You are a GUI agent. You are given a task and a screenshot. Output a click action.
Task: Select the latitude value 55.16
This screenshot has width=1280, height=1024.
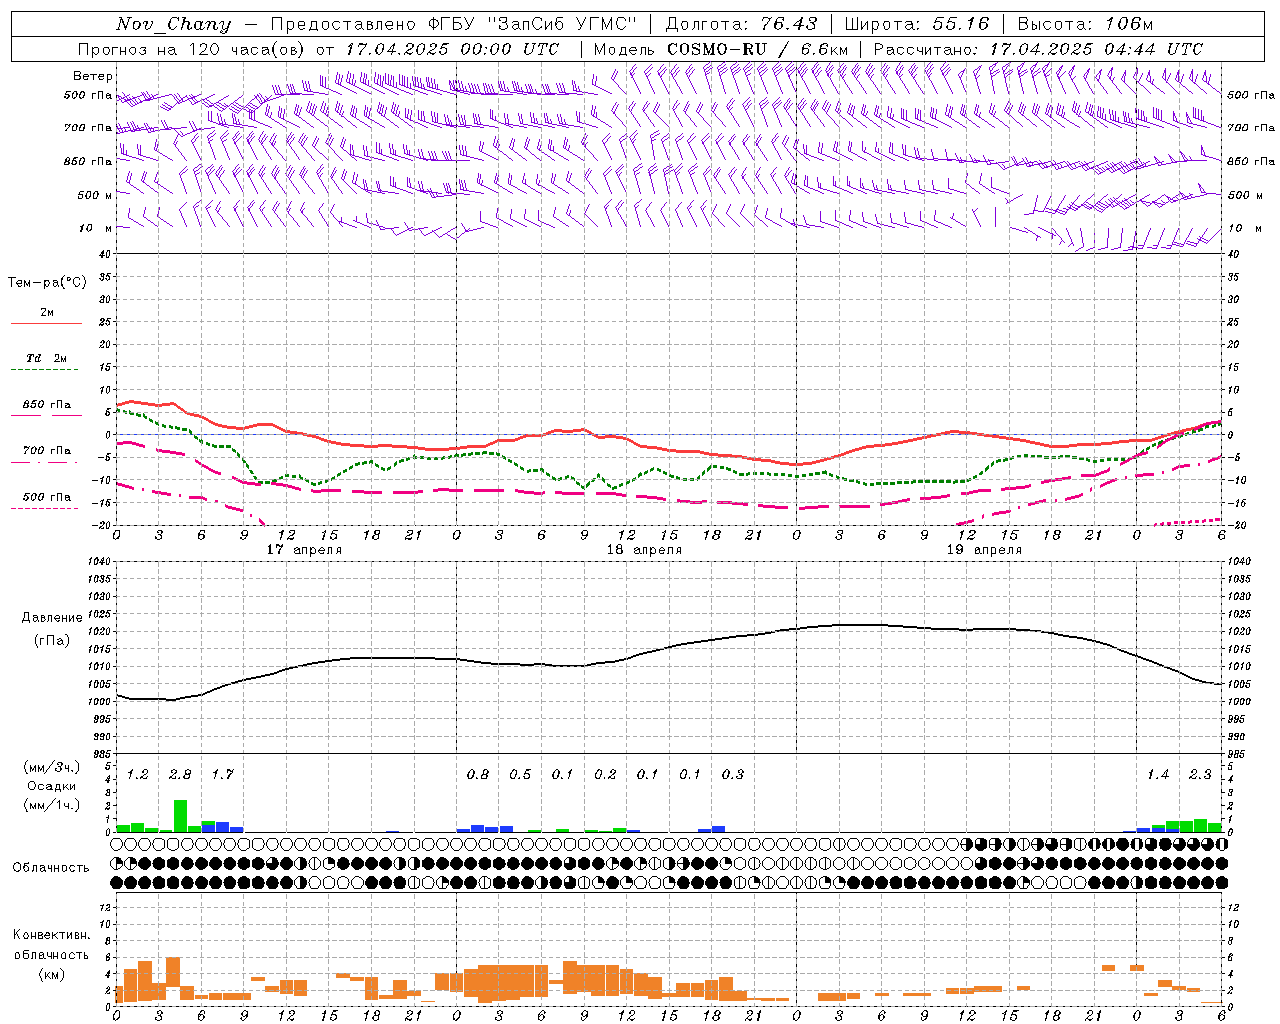(x=961, y=24)
